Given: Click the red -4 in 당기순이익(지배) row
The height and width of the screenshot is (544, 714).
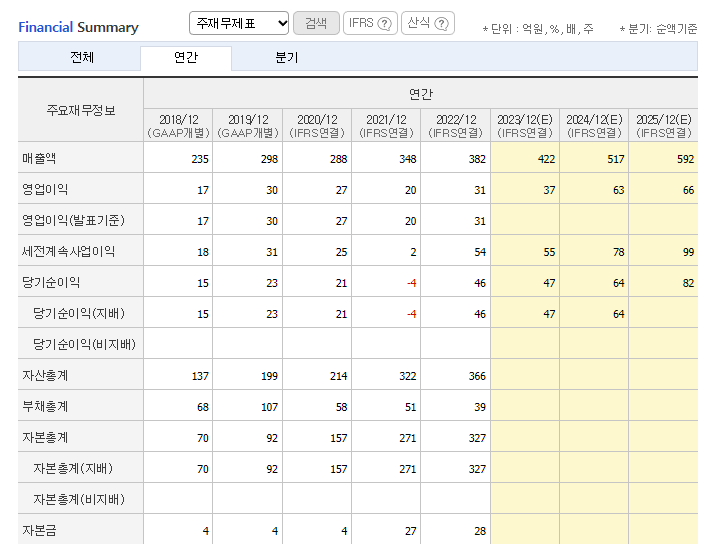Looking at the screenshot, I should [412, 314].
